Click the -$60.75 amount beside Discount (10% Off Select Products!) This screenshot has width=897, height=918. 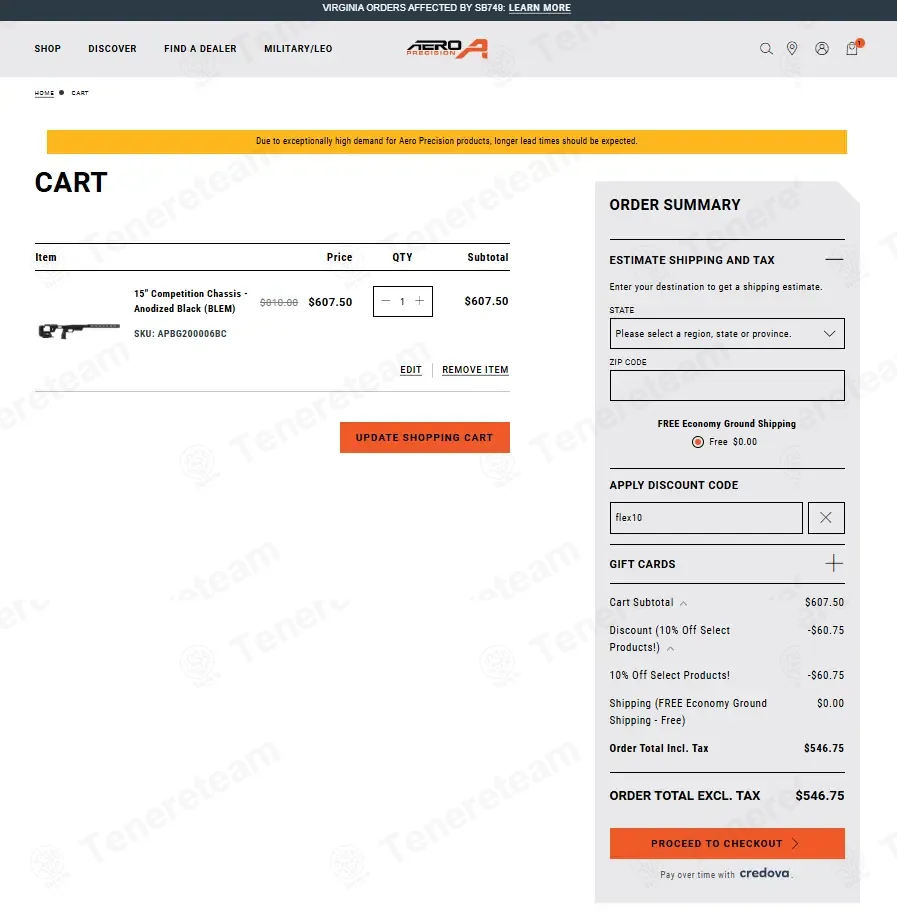pos(826,631)
